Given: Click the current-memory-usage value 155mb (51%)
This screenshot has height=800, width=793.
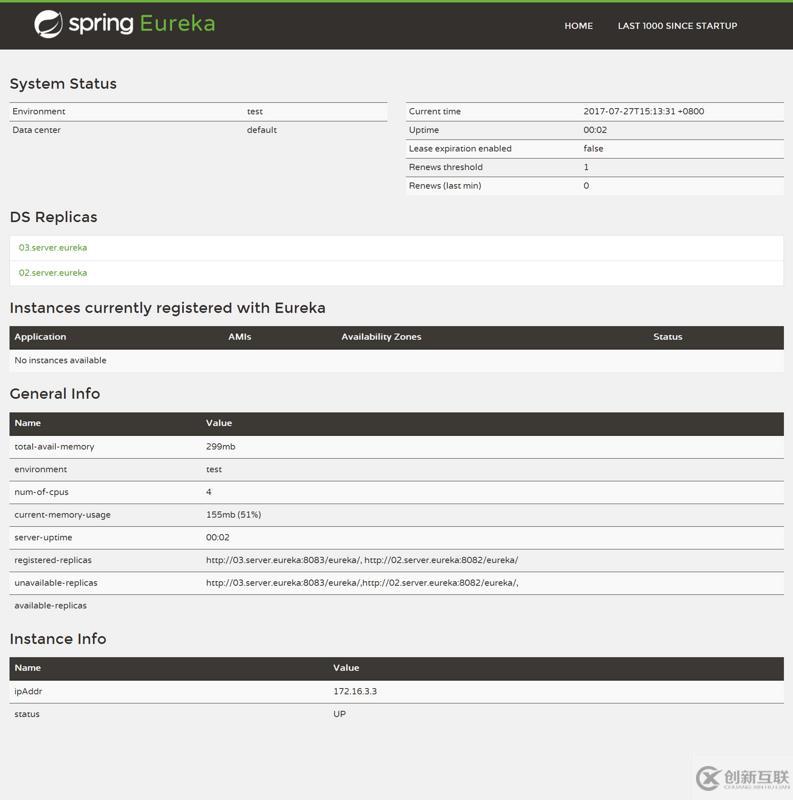Looking at the screenshot, I should (x=234, y=515).
